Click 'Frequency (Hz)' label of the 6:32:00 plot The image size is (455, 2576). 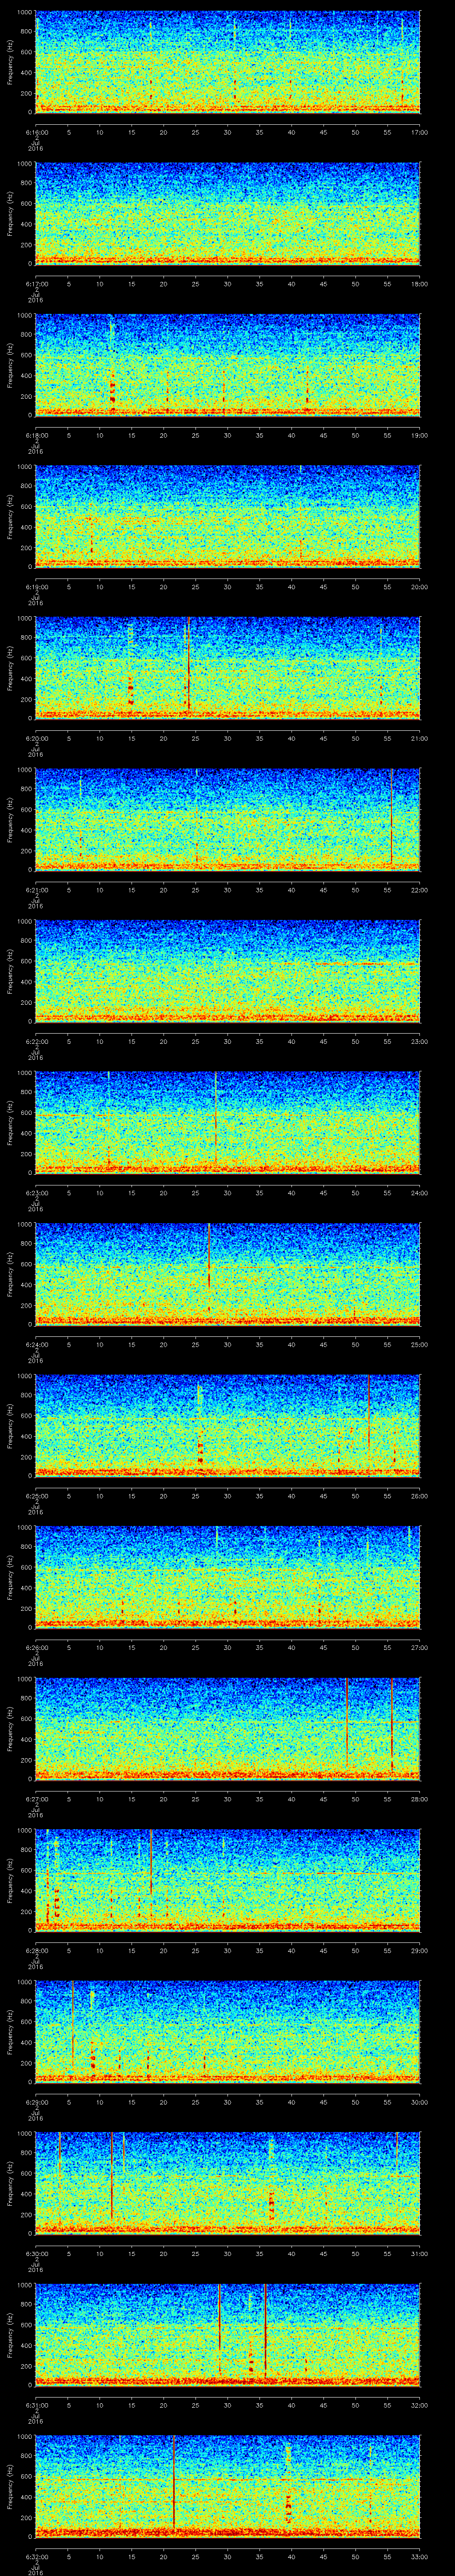click(x=10, y=2487)
